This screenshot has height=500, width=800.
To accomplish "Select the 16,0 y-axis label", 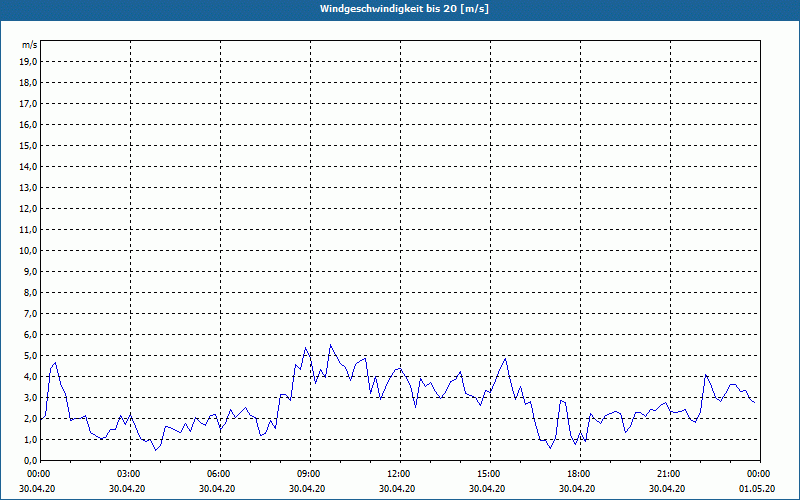I will coord(29,124).
